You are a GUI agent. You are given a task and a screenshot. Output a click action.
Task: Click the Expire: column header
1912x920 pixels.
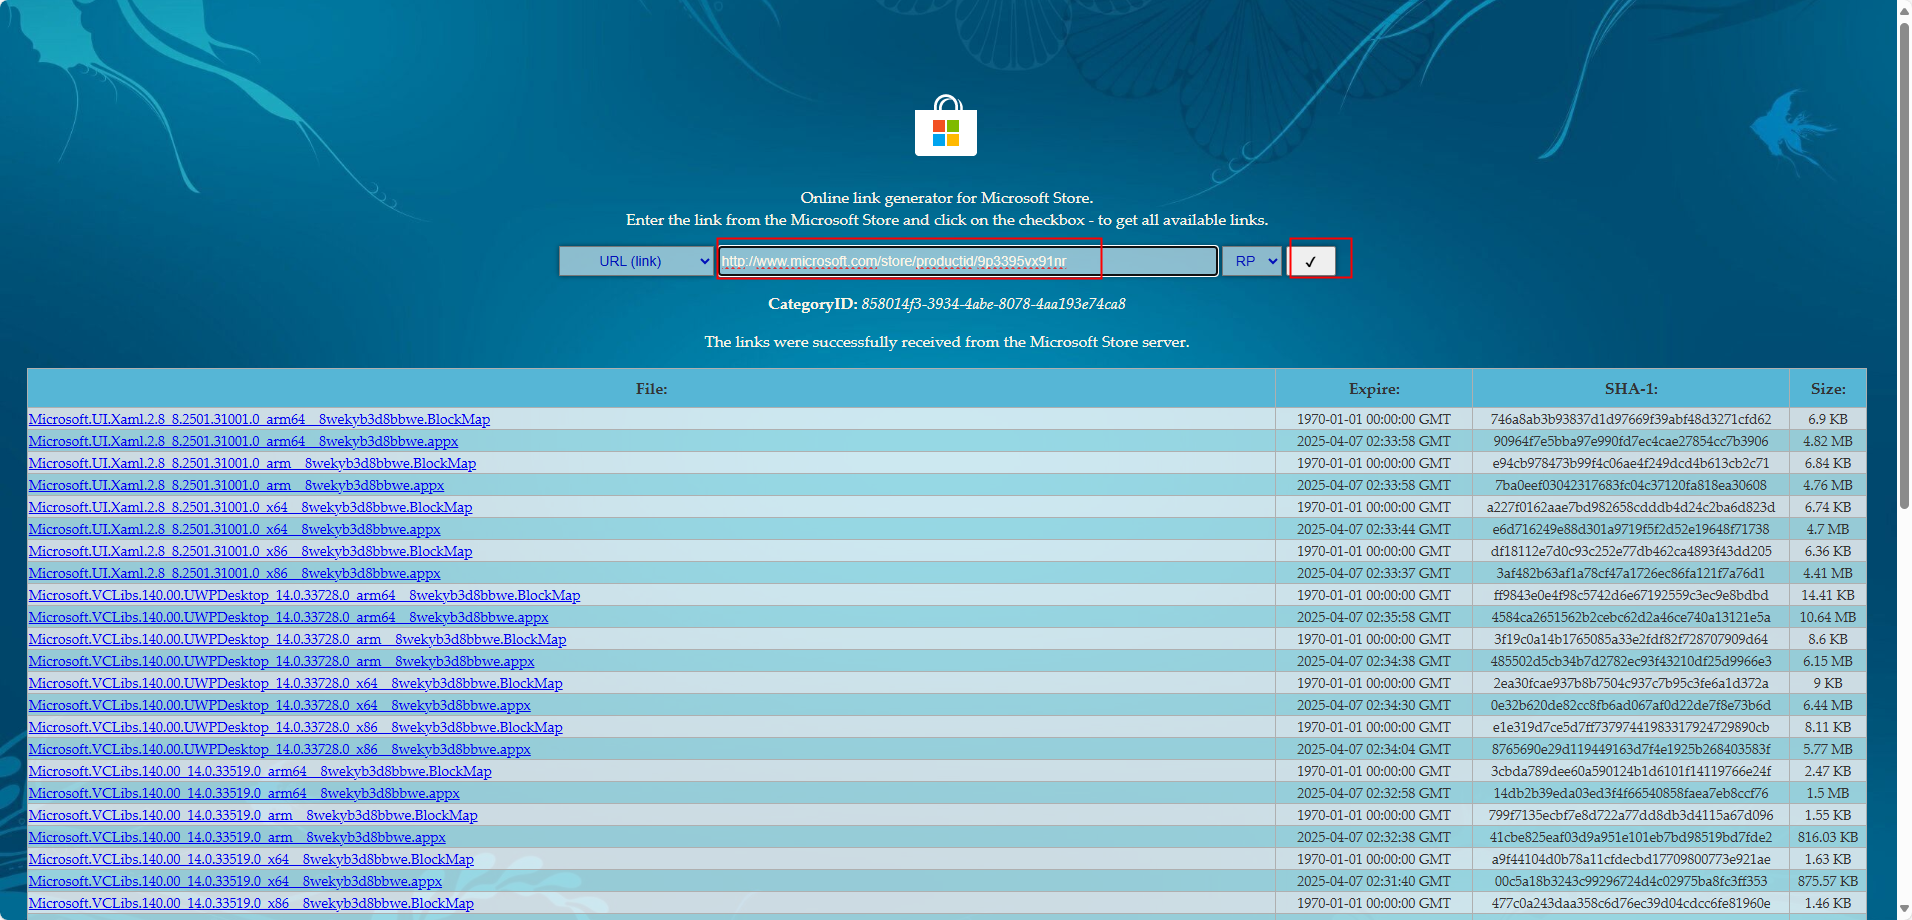[x=1374, y=389]
